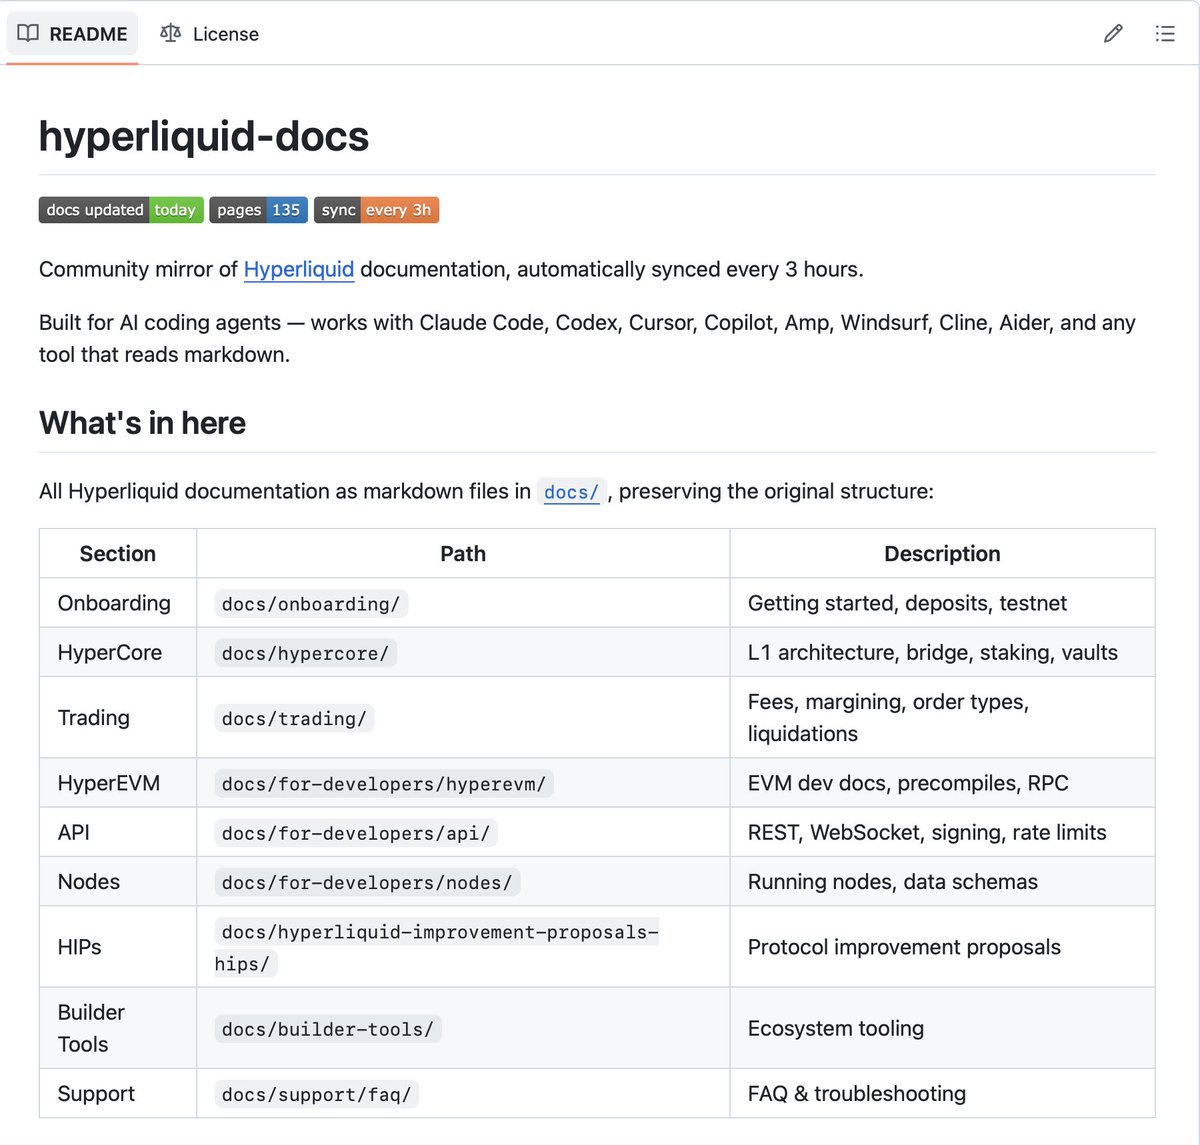Viewport: 1200px width, 1145px height.
Task: Click the docs/support/faq/ path
Action: pos(317,1094)
